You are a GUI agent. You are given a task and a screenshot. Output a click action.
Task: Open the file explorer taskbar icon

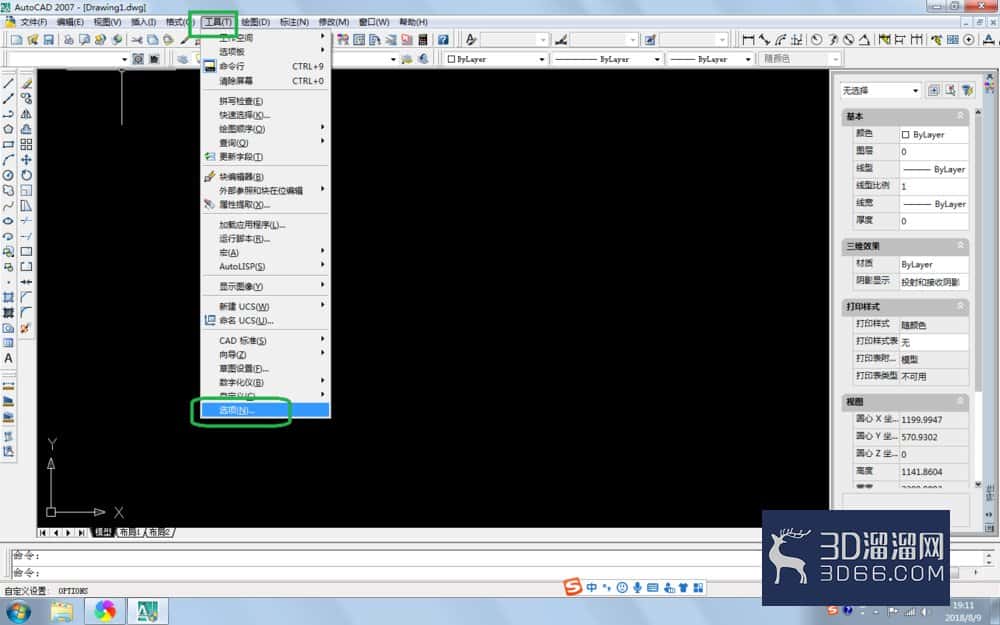(x=62, y=612)
